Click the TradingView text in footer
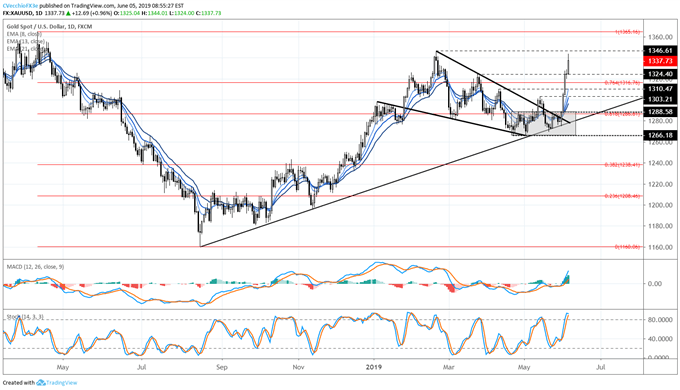The image size is (680, 390). pyautogui.click(x=62, y=383)
